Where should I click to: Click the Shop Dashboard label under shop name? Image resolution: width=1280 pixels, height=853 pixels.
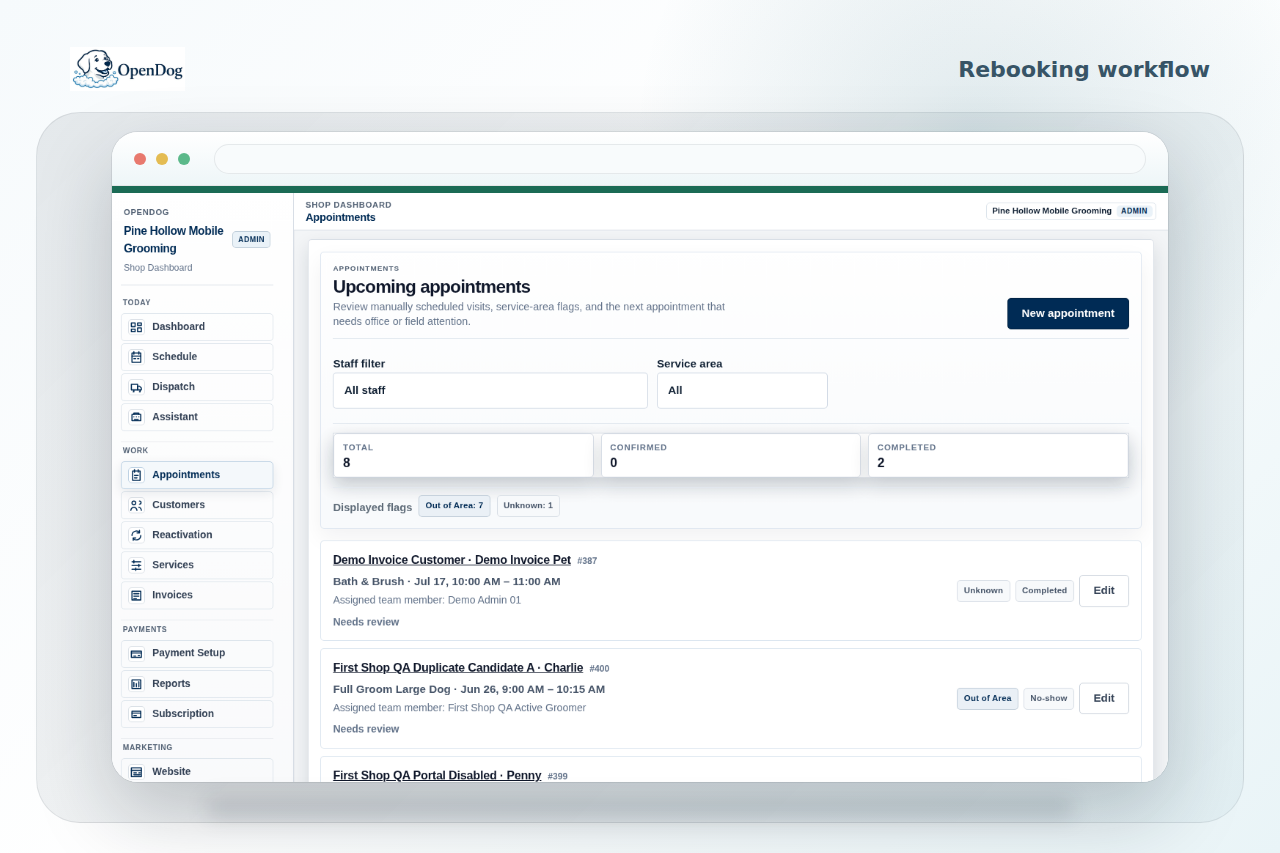pyautogui.click(x=158, y=268)
